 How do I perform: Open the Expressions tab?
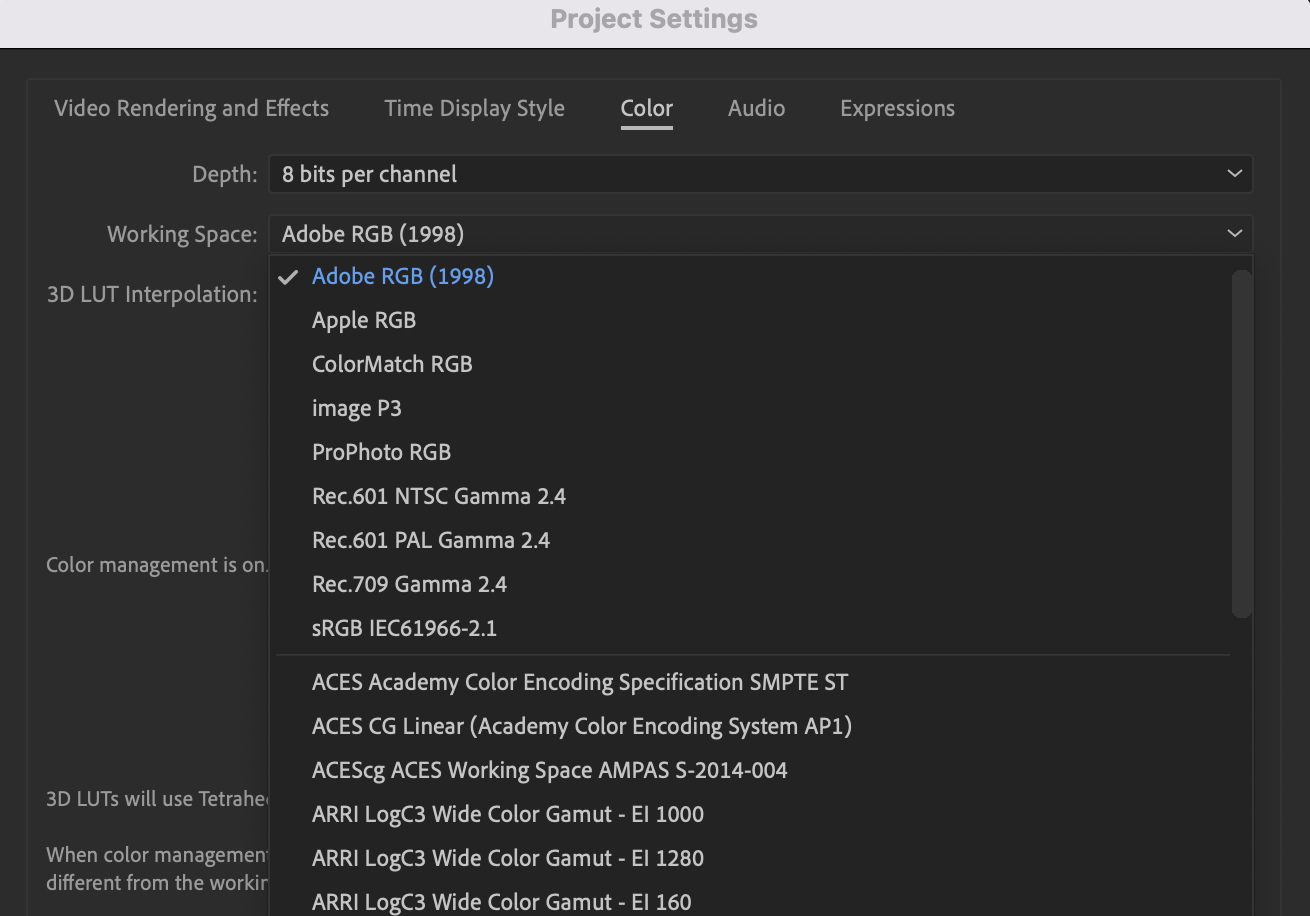pyautogui.click(x=896, y=108)
